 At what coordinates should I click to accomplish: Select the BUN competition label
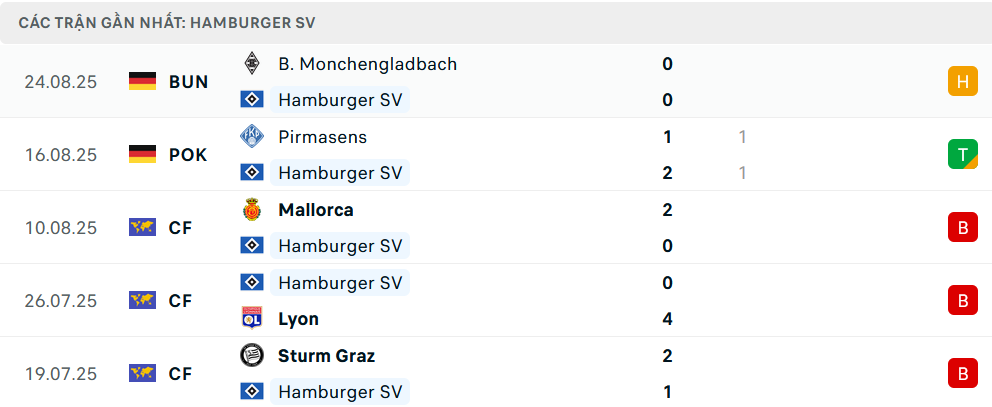(x=188, y=82)
